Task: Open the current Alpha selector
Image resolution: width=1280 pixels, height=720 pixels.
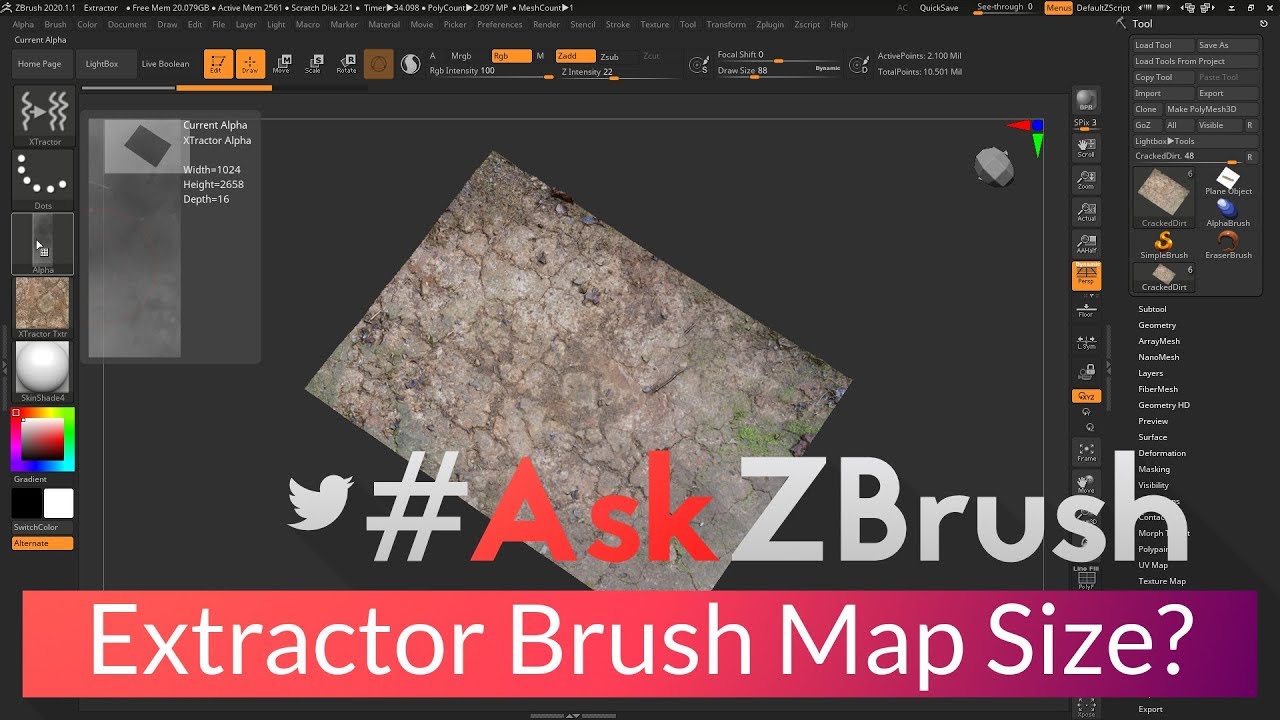Action: (42, 243)
